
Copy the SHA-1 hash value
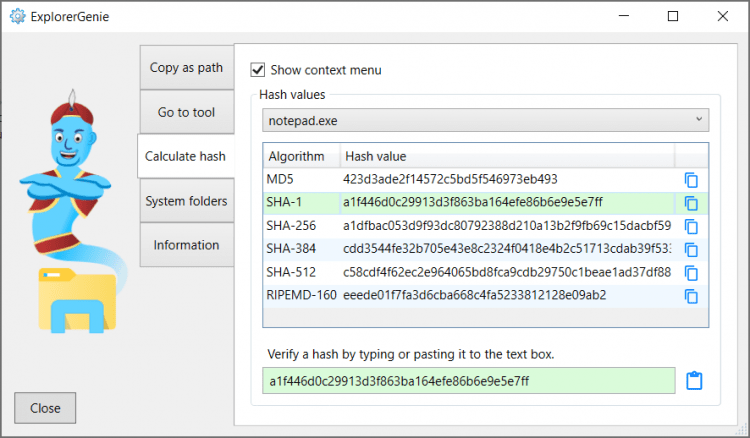tap(691, 203)
